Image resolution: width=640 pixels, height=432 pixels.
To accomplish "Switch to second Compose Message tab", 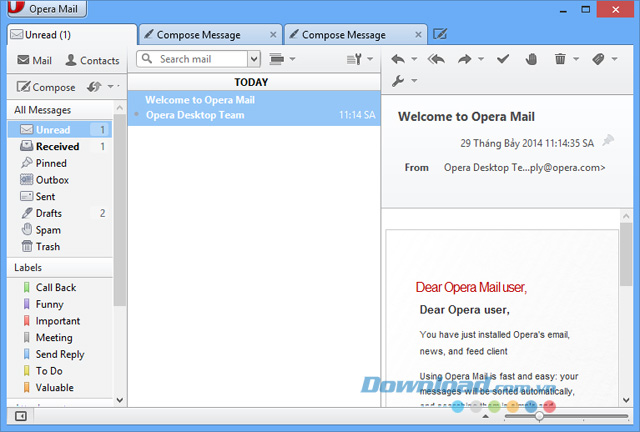I will [x=356, y=35].
